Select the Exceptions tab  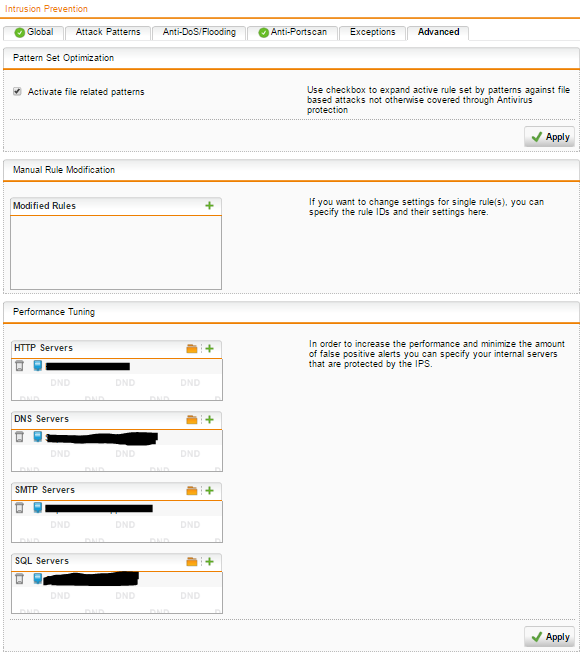372,32
